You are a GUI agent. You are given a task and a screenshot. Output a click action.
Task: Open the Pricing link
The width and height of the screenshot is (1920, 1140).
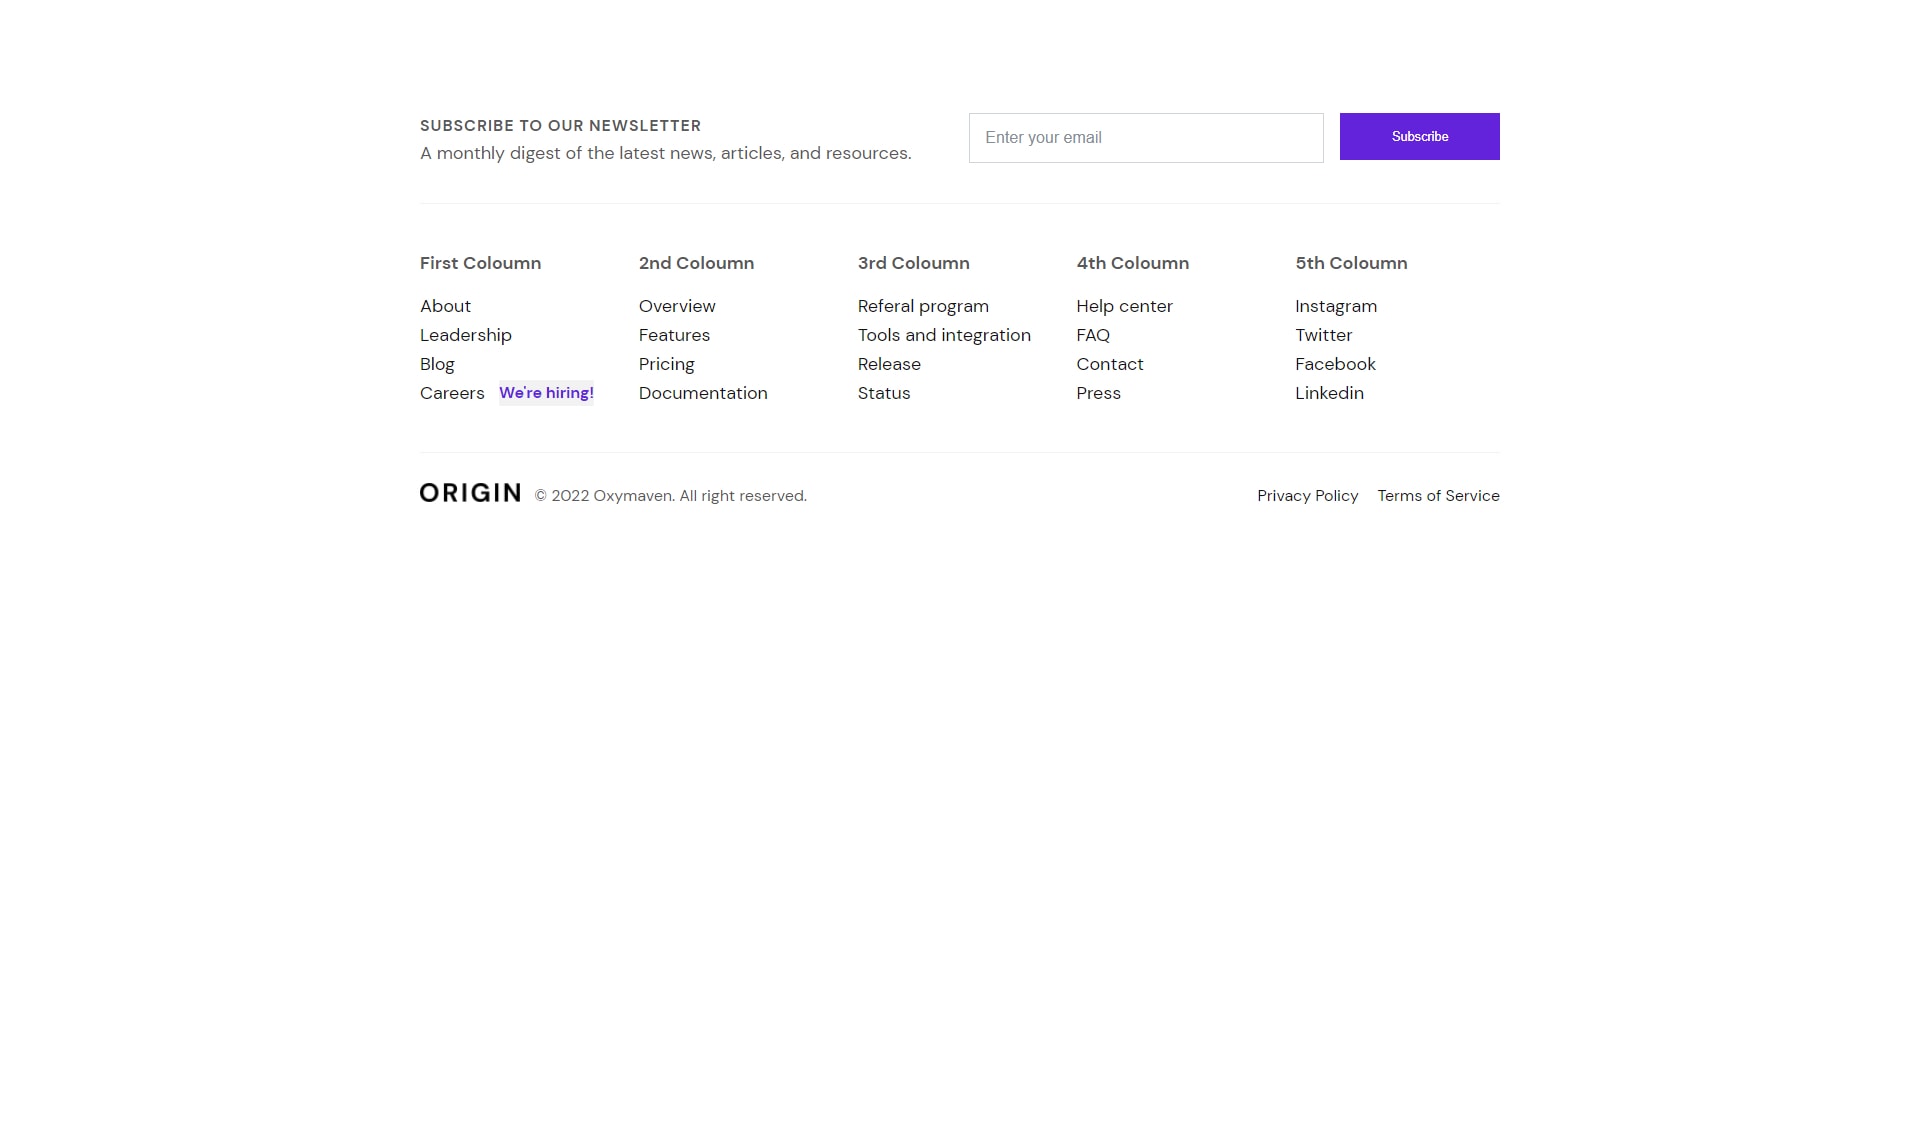(x=667, y=364)
